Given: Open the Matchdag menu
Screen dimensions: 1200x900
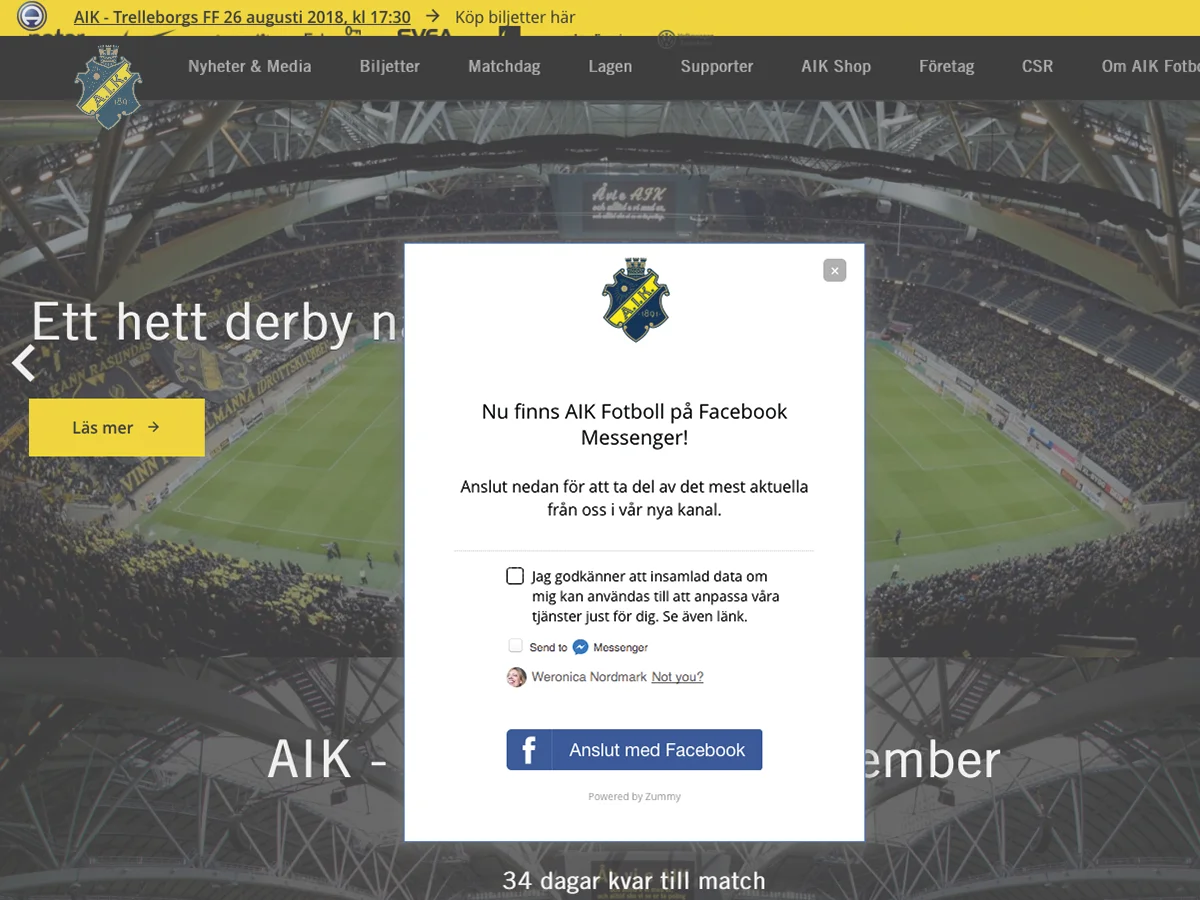Looking at the screenshot, I should point(504,66).
